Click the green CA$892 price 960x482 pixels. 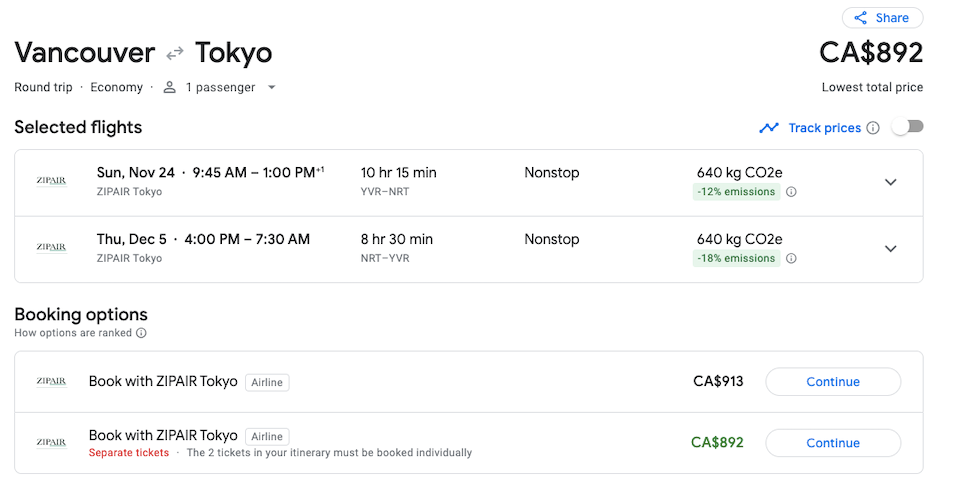(717, 443)
